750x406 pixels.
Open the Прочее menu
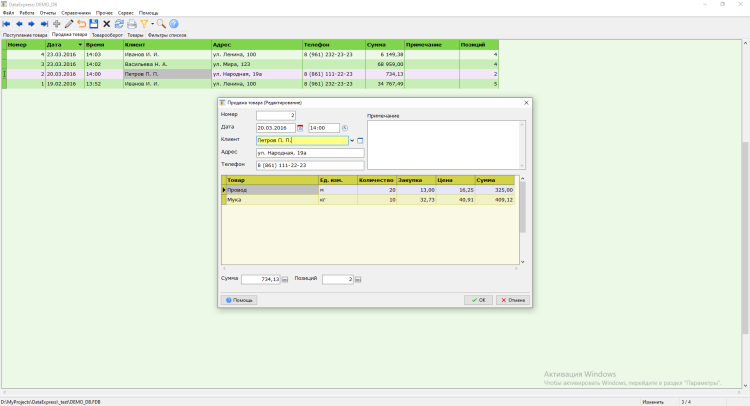coord(104,13)
